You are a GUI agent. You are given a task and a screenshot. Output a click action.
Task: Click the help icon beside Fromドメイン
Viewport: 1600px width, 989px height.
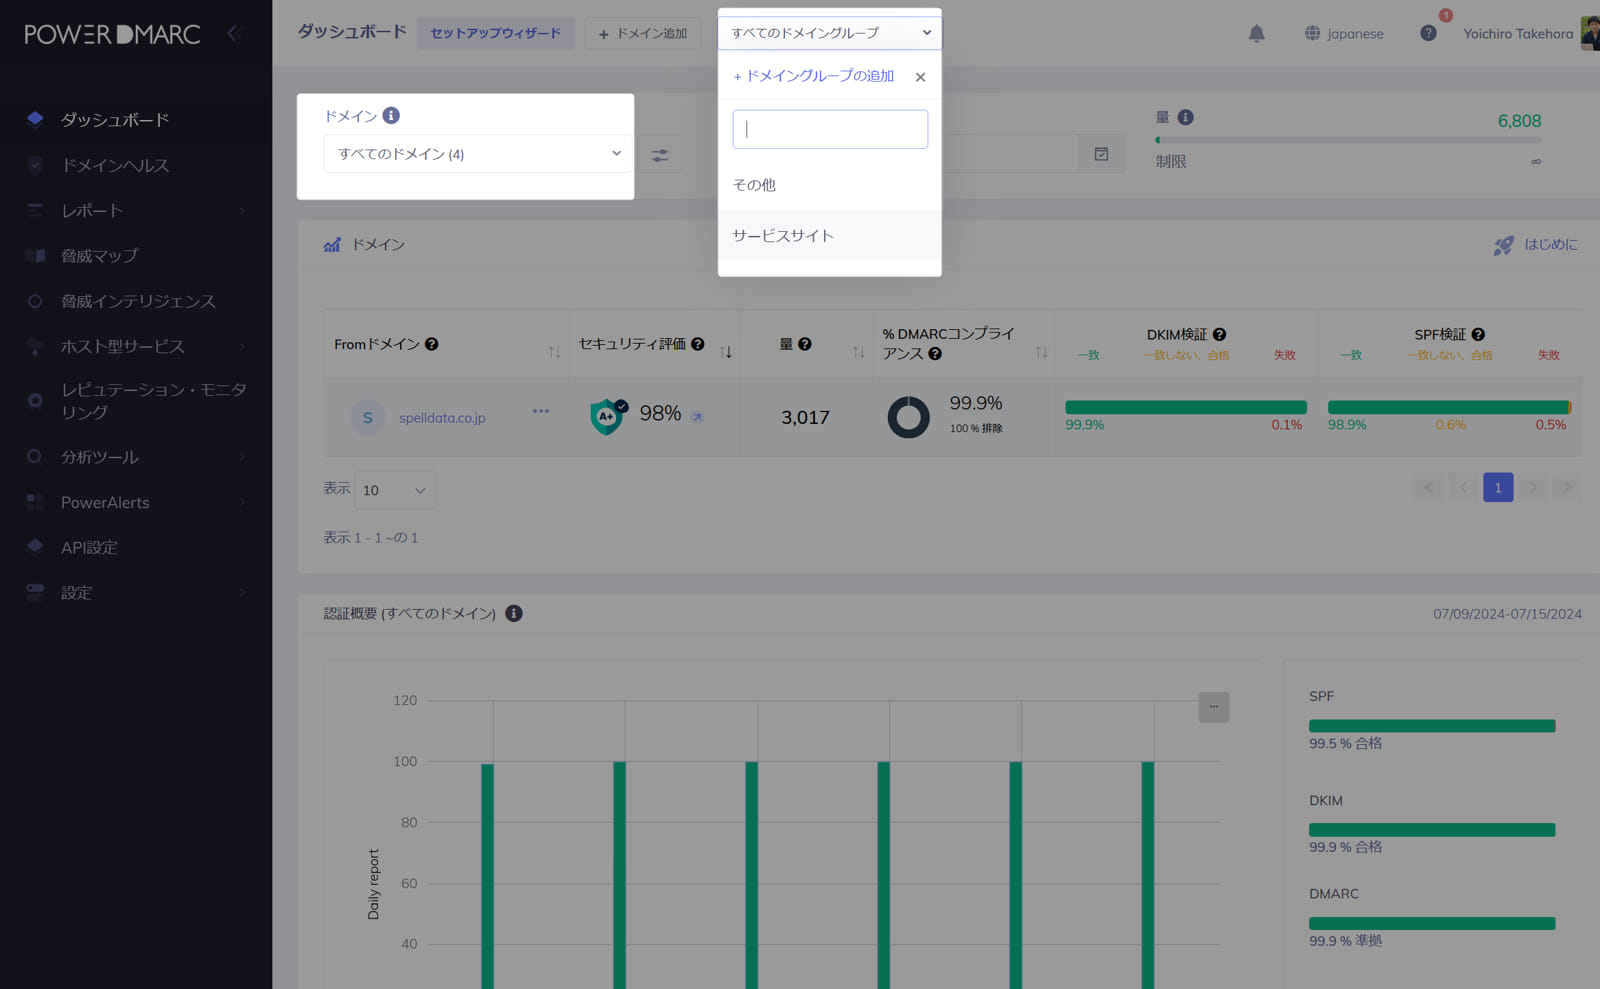tap(431, 344)
